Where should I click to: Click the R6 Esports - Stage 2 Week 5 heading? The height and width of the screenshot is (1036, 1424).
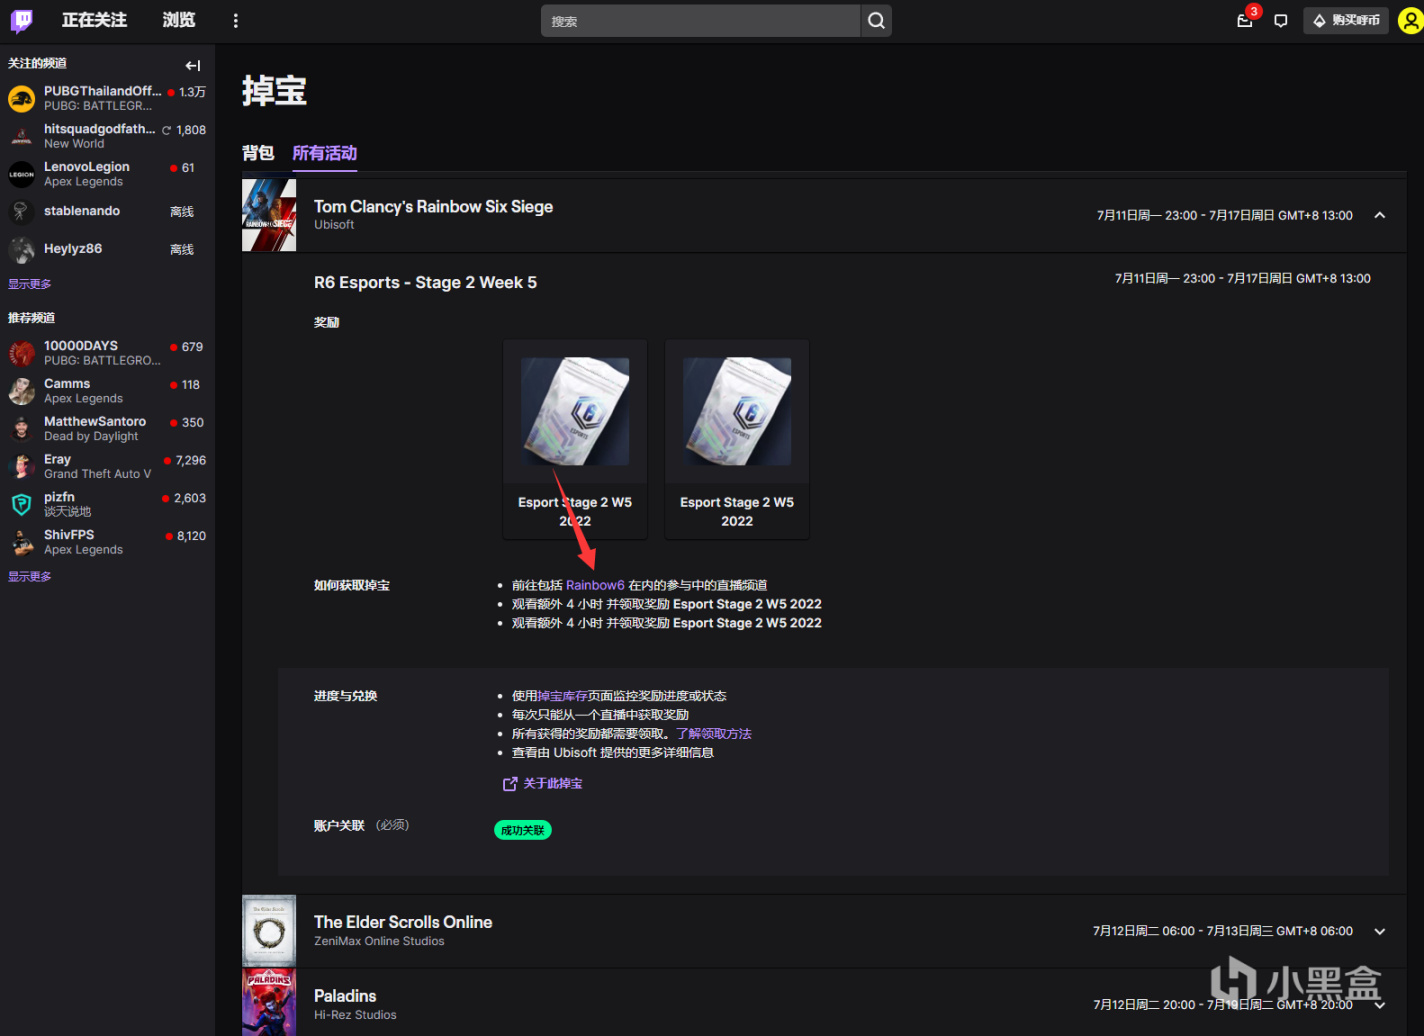point(425,283)
